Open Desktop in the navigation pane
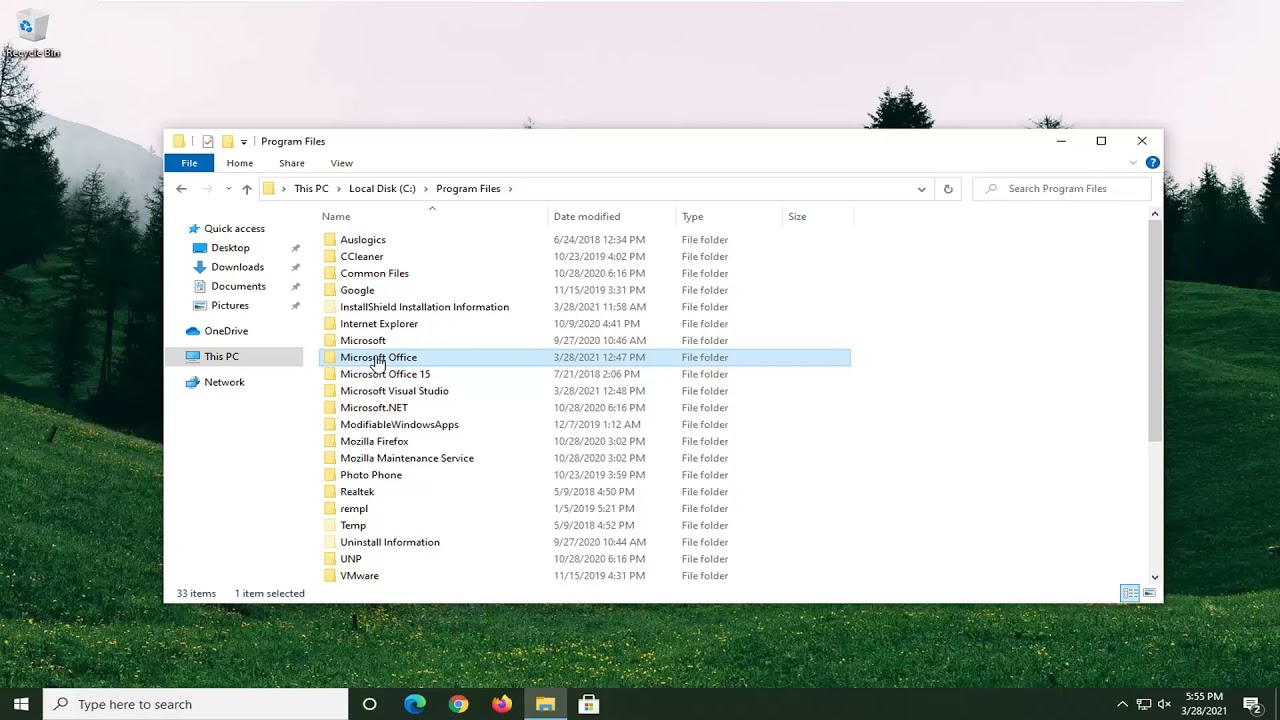This screenshot has width=1280, height=720. (230, 248)
